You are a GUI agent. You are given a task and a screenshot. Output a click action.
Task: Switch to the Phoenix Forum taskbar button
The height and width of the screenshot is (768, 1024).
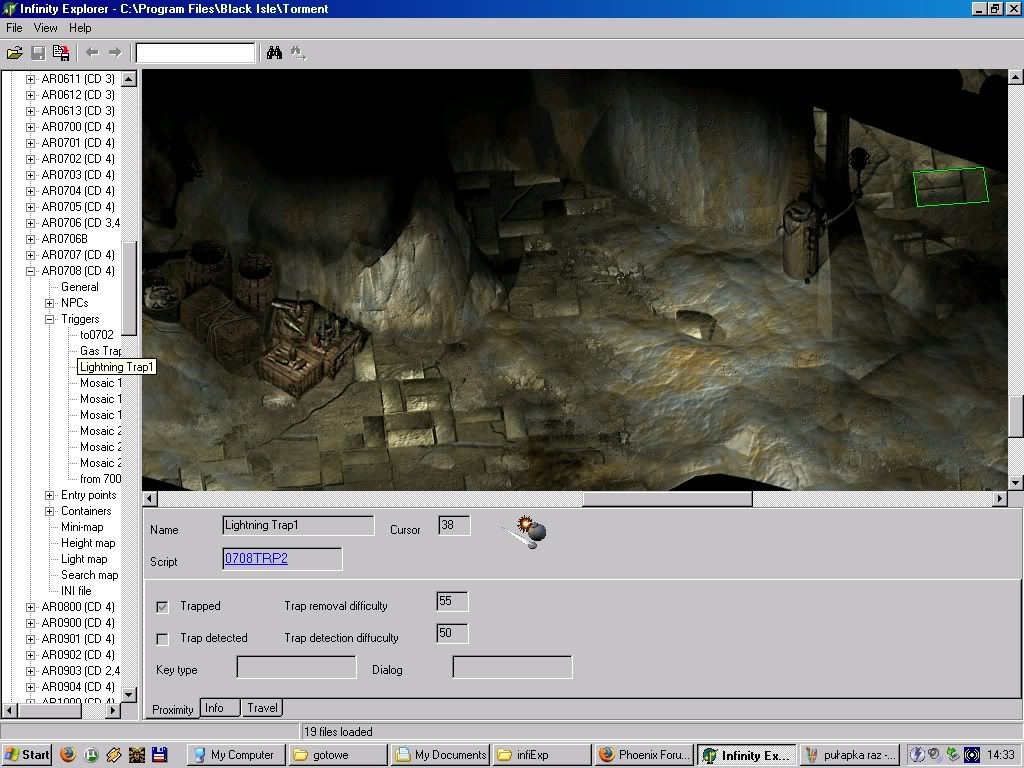(x=645, y=755)
